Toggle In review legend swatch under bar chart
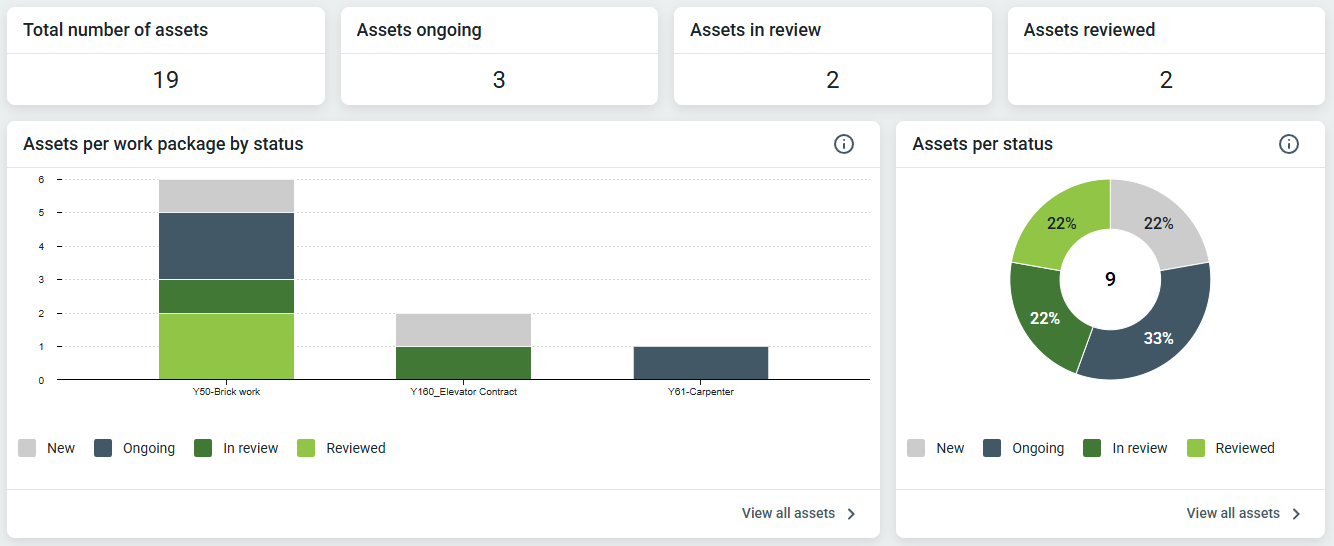The height and width of the screenshot is (546, 1334). click(203, 448)
